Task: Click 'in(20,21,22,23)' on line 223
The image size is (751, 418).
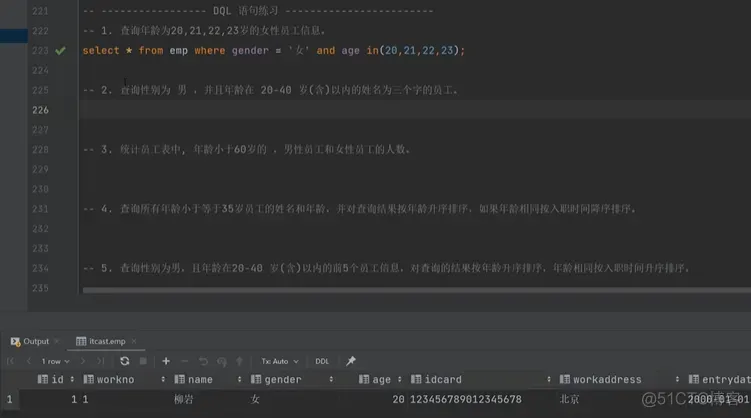Action: click(x=413, y=50)
